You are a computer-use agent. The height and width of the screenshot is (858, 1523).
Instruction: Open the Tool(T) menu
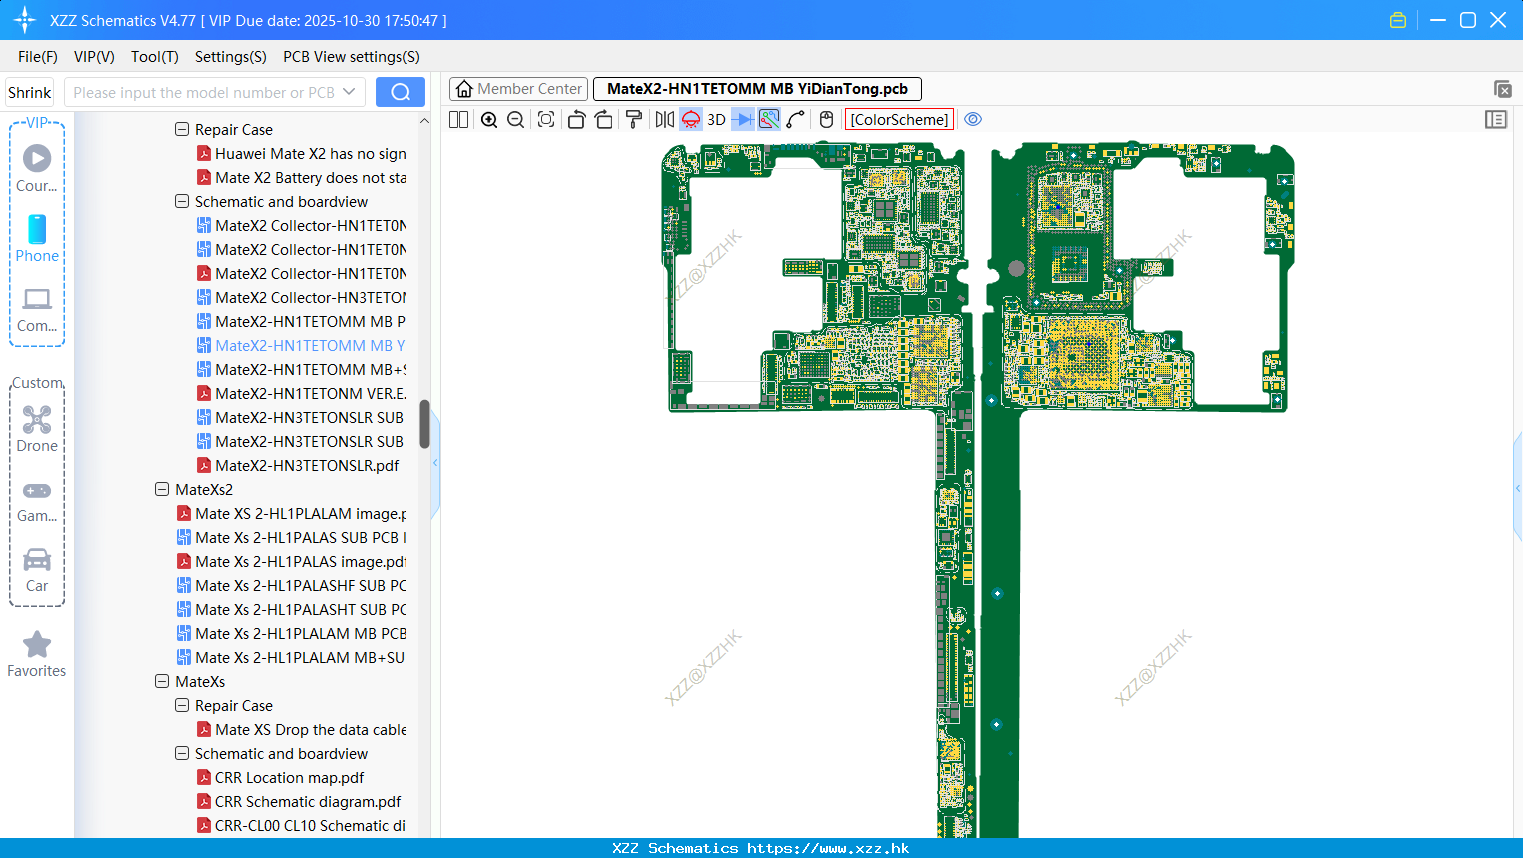155,57
